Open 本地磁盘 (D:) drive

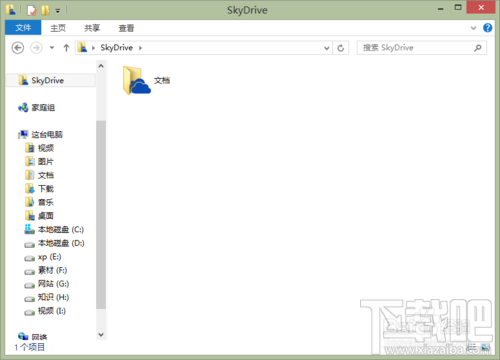coord(61,243)
